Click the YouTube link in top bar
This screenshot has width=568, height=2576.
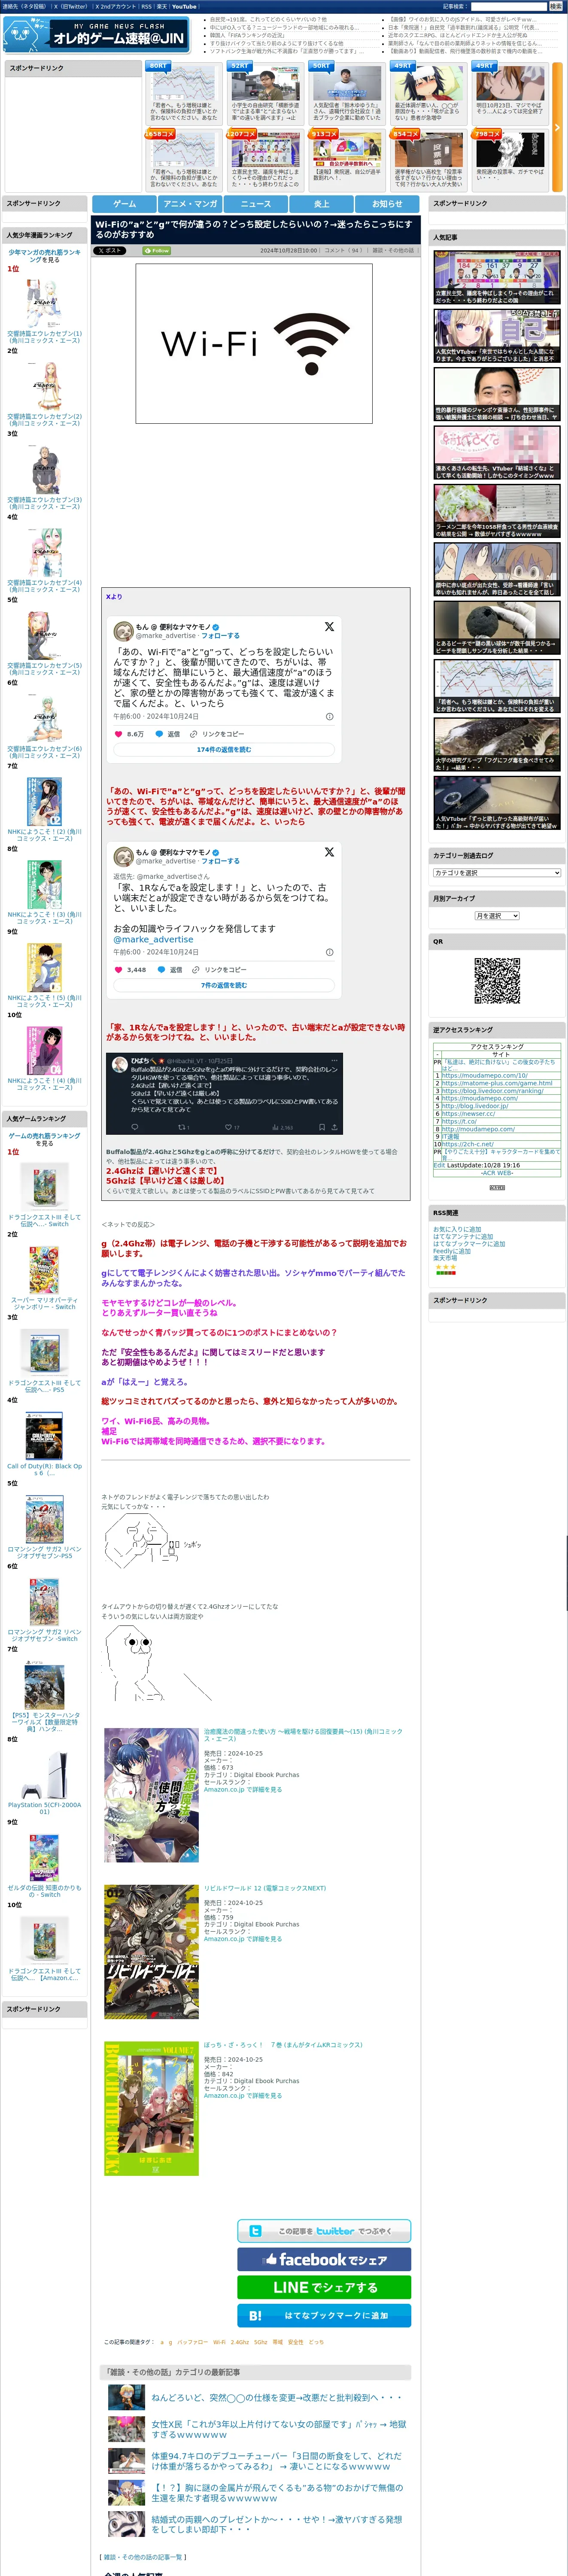pos(184,6)
